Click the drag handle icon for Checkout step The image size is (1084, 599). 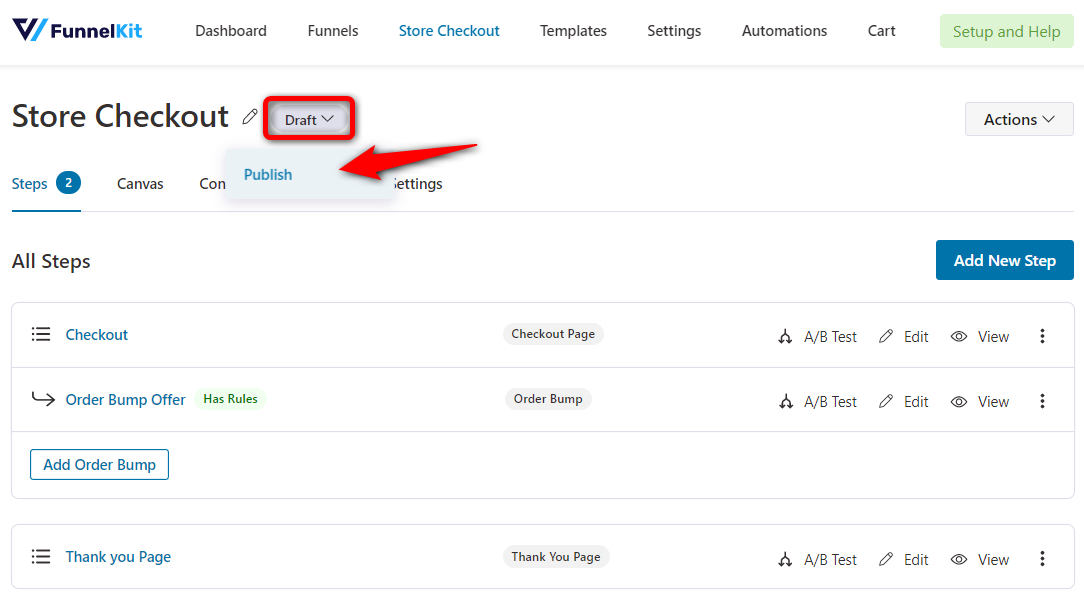click(41, 335)
